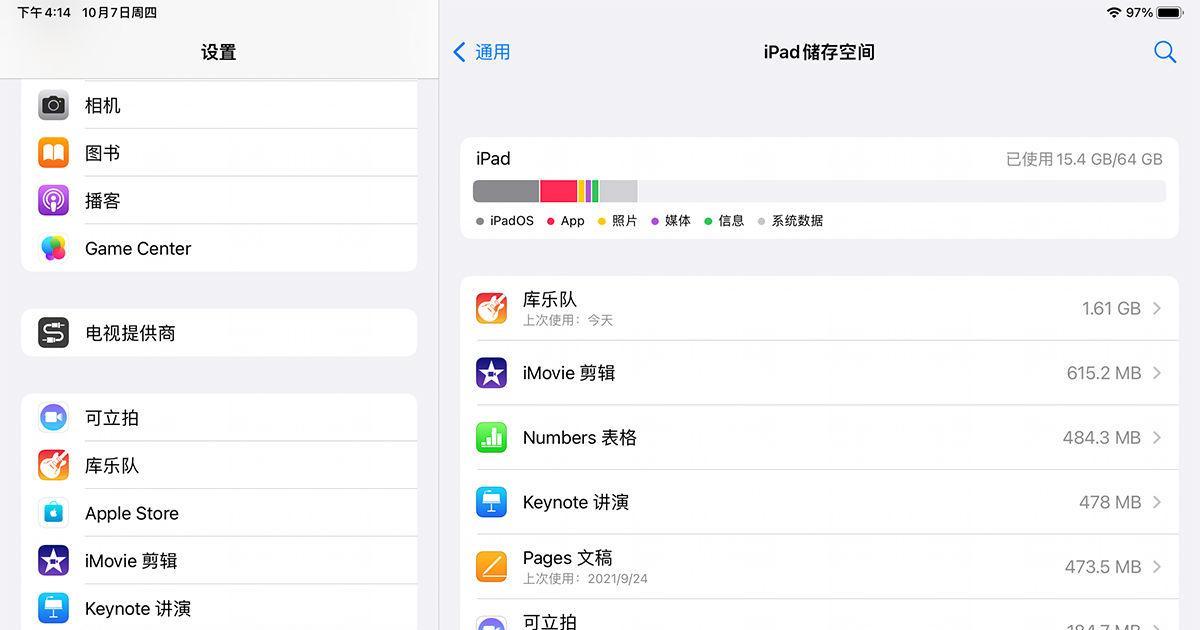This screenshot has width=1200, height=630.
Task: Select Keynote 讲演 in settings sidebar
Action: point(219,609)
